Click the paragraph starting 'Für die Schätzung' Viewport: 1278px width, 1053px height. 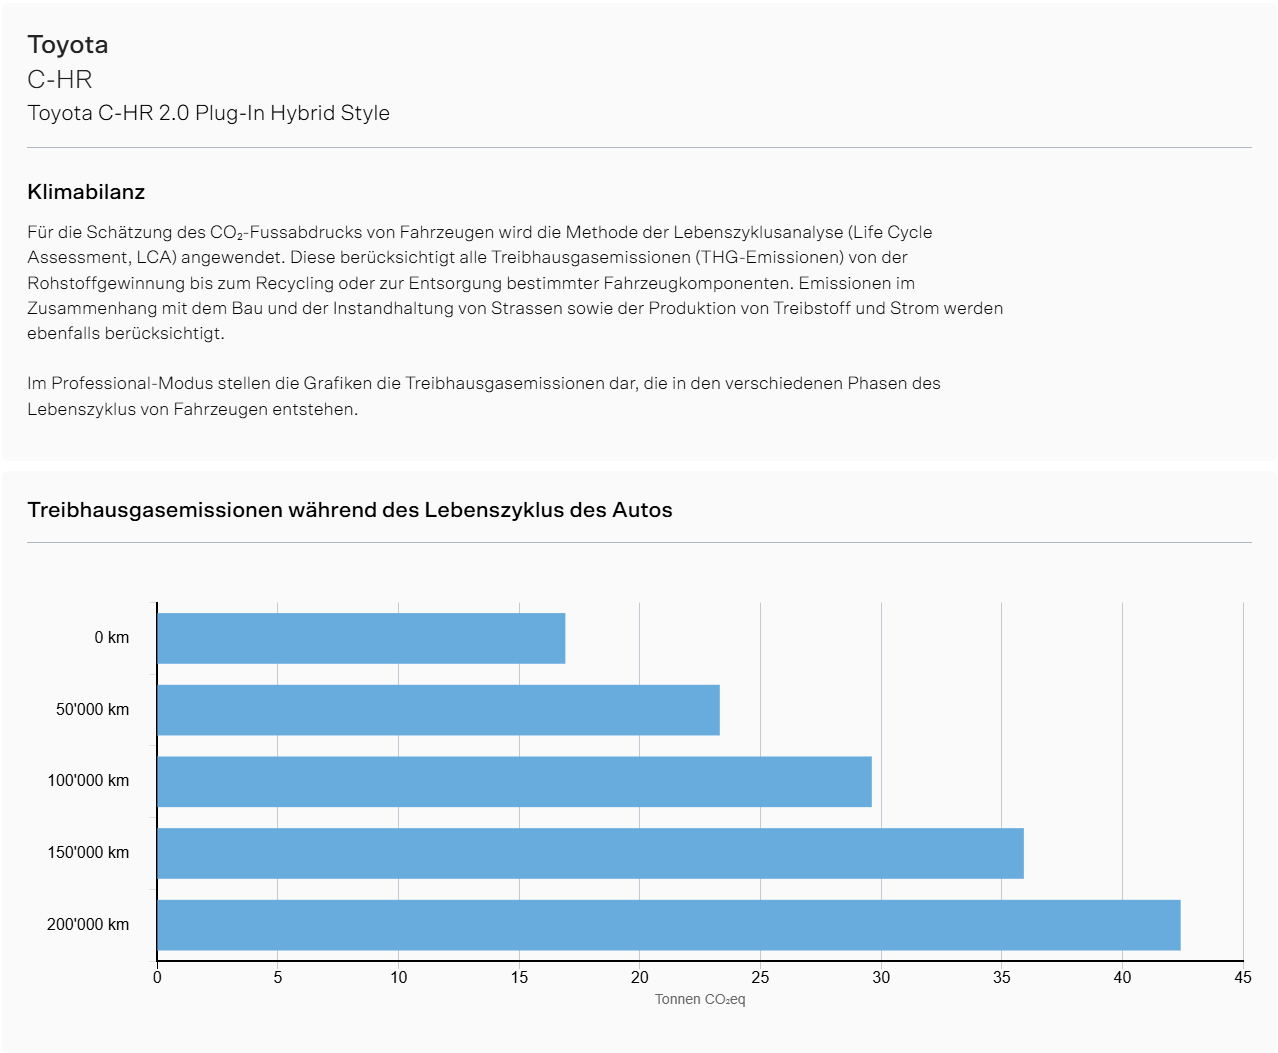[x=515, y=283]
